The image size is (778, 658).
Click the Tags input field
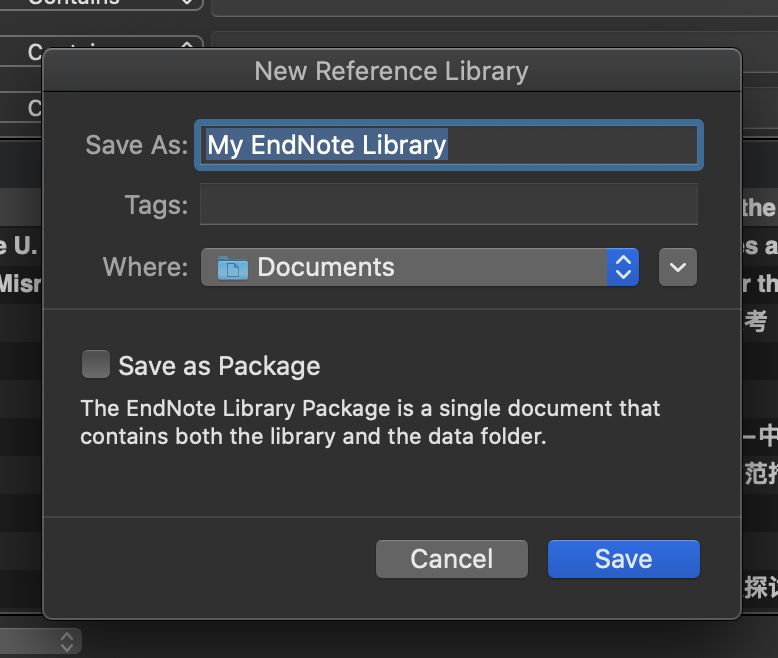(x=449, y=204)
